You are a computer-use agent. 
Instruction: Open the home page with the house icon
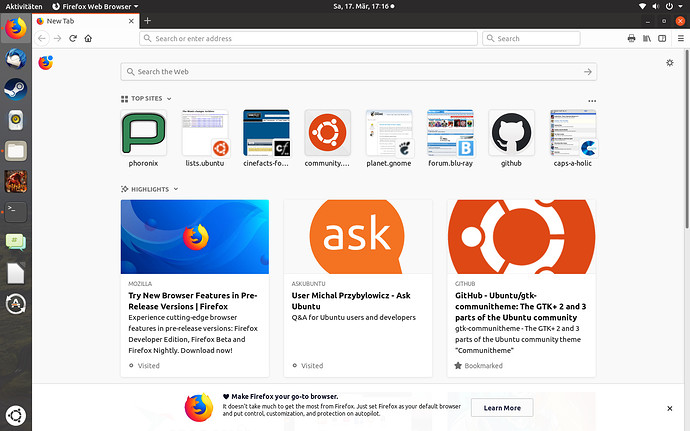pyautogui.click(x=88, y=38)
